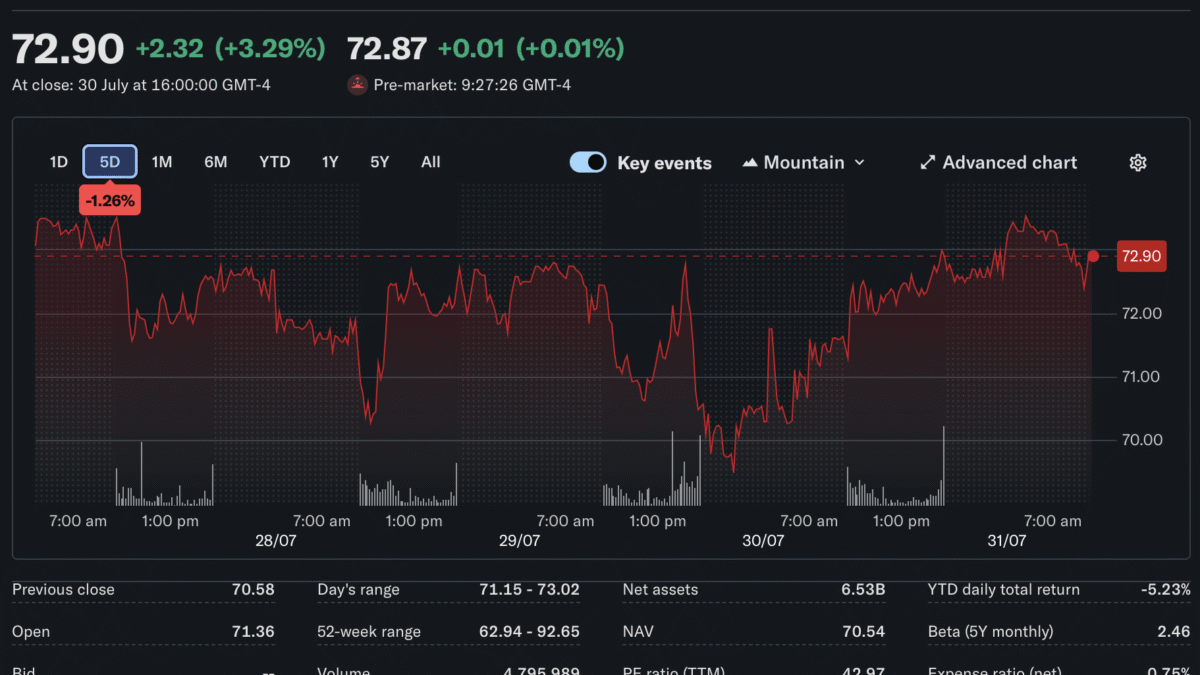The height and width of the screenshot is (675, 1200).
Task: Click the 29/07 date label
Action: 519,540
